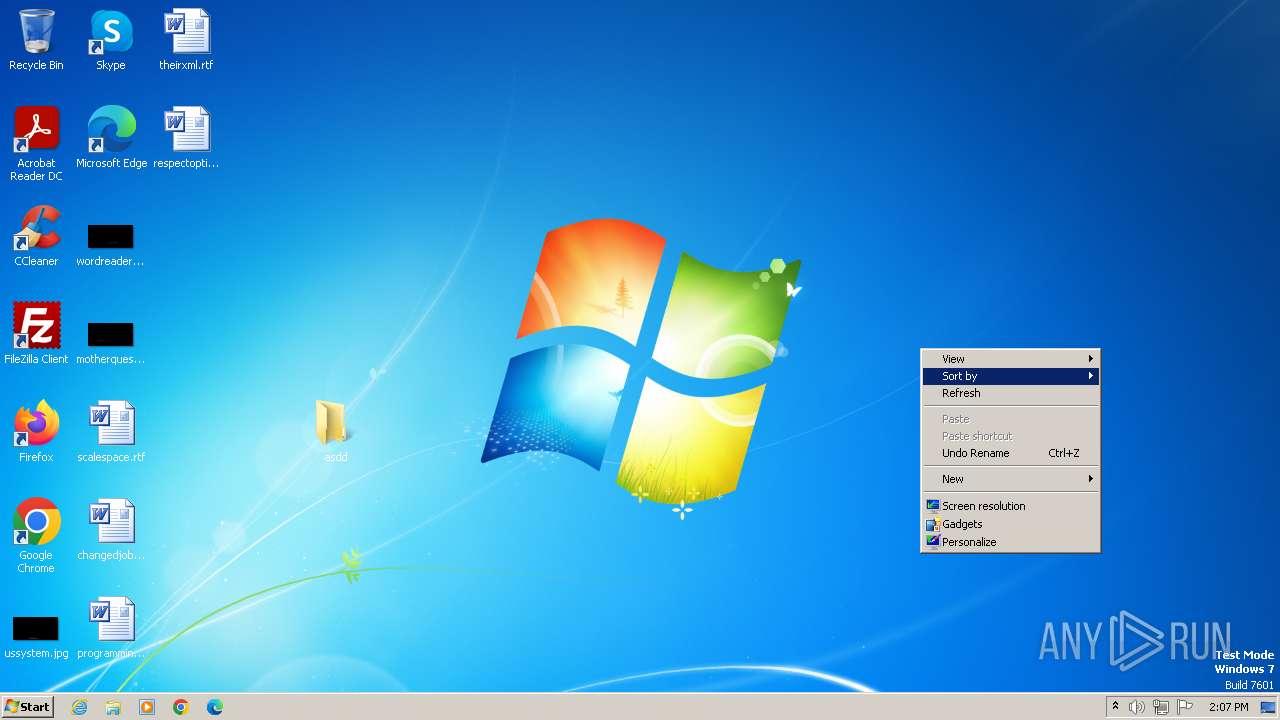Choose Undo Rename in the context menu
The height and width of the screenshot is (720, 1280).
pos(1010,453)
